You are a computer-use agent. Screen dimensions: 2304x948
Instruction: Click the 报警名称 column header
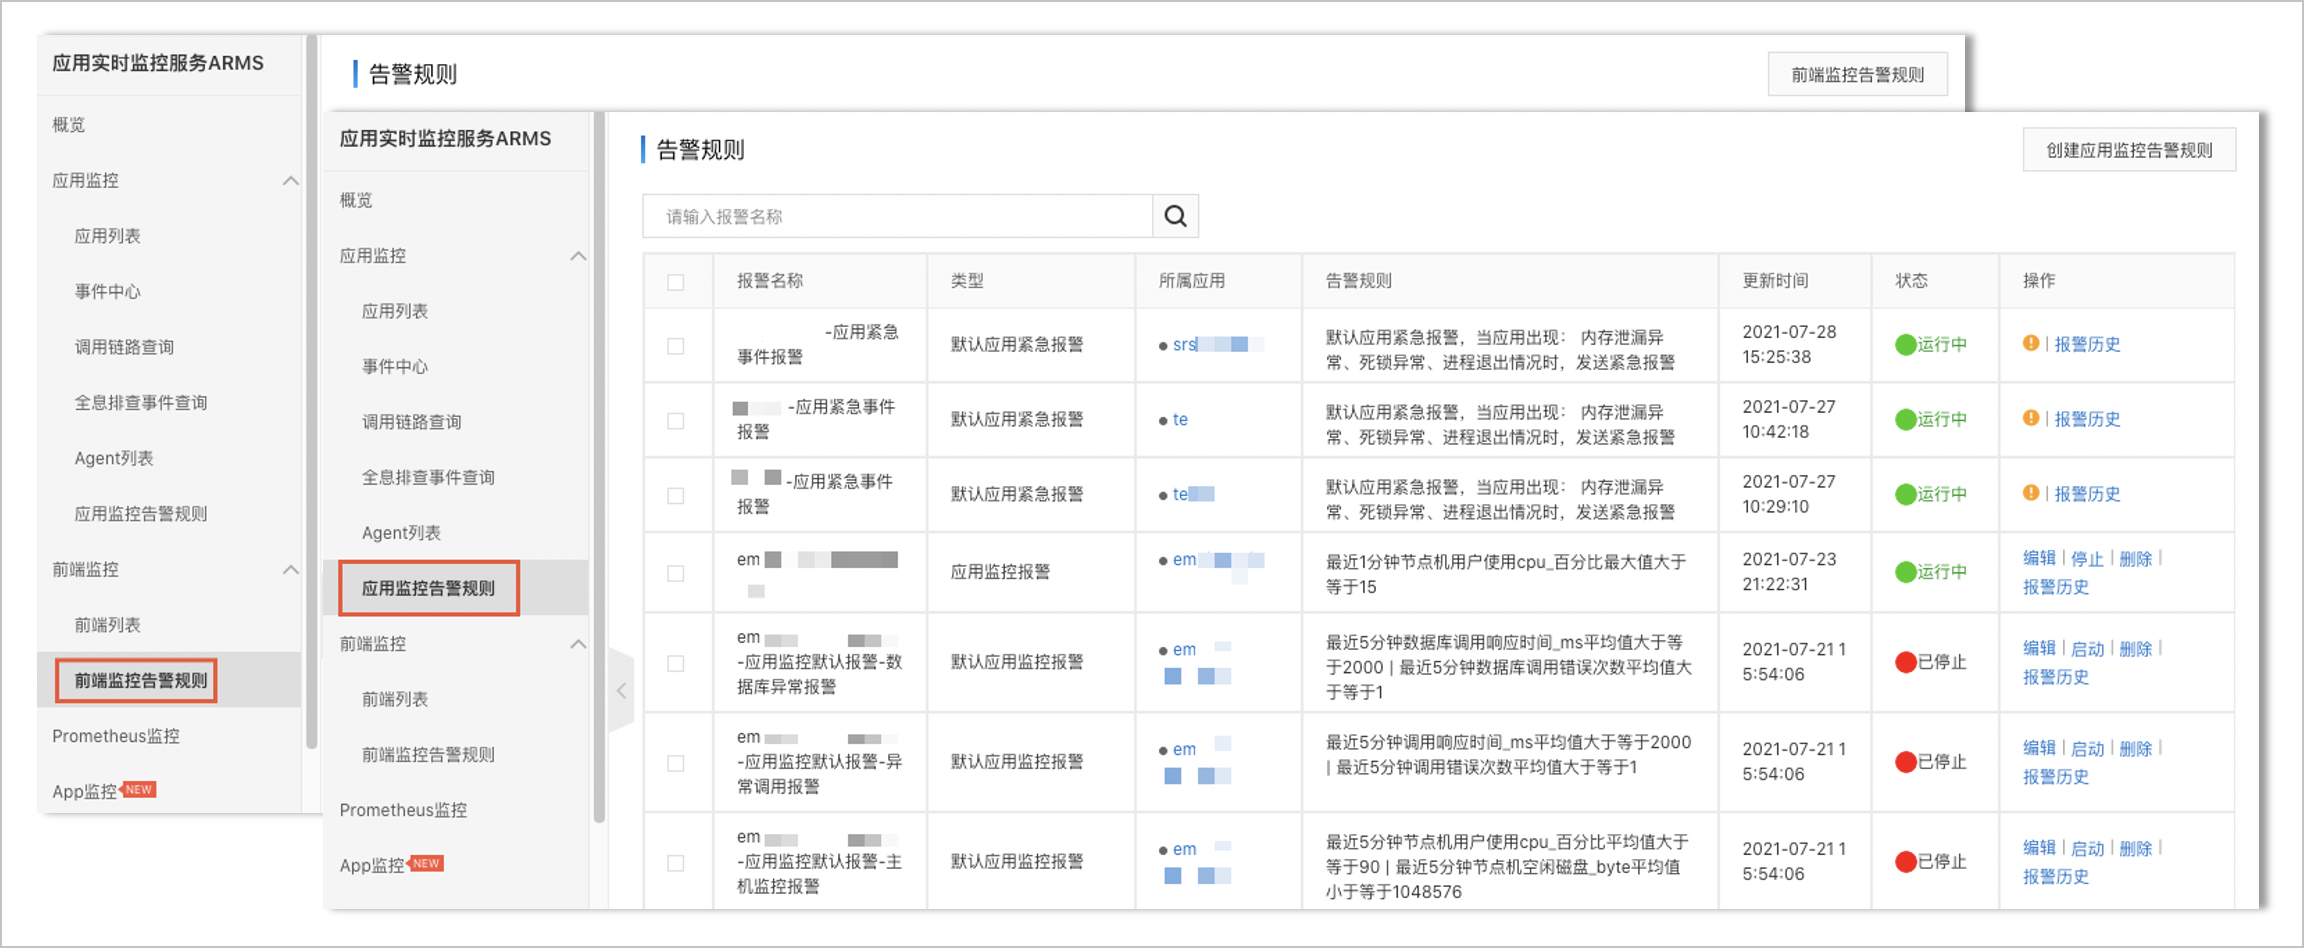[770, 281]
